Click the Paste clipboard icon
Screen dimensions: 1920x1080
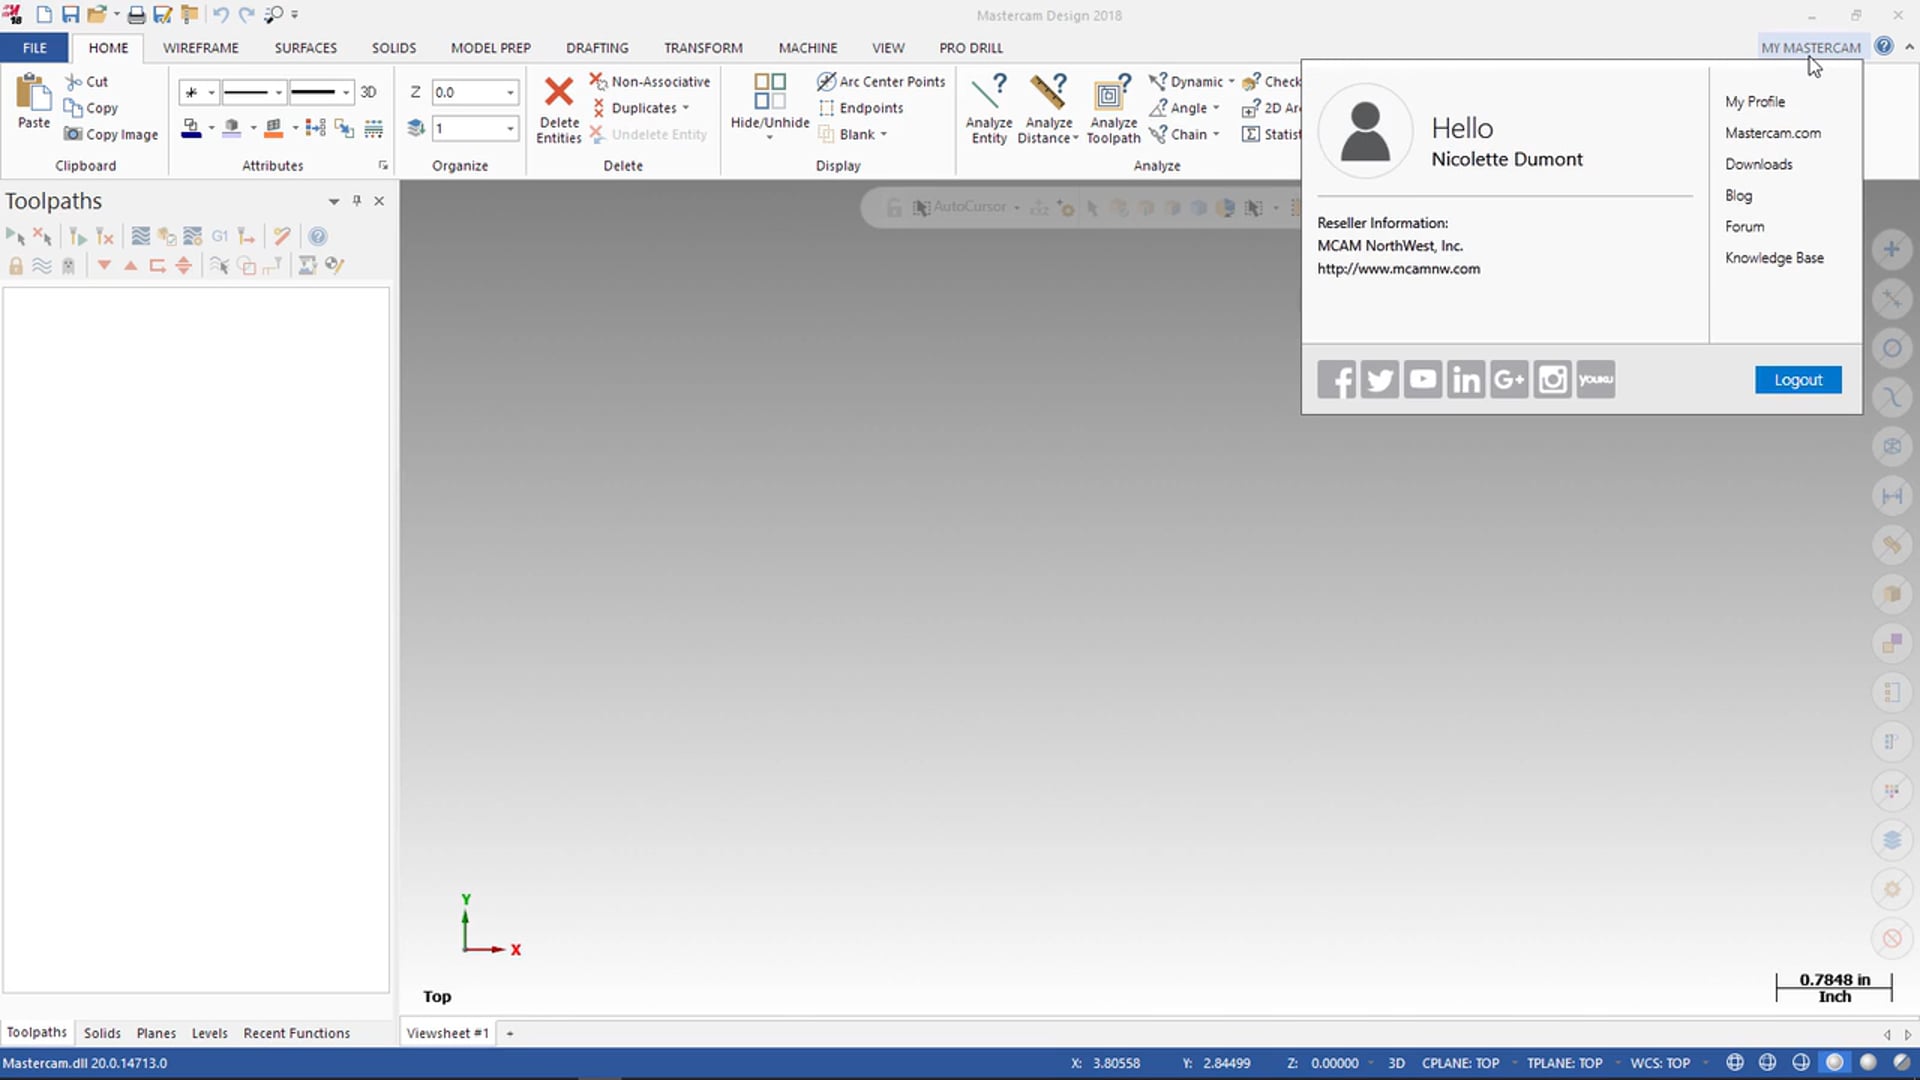pos(33,93)
